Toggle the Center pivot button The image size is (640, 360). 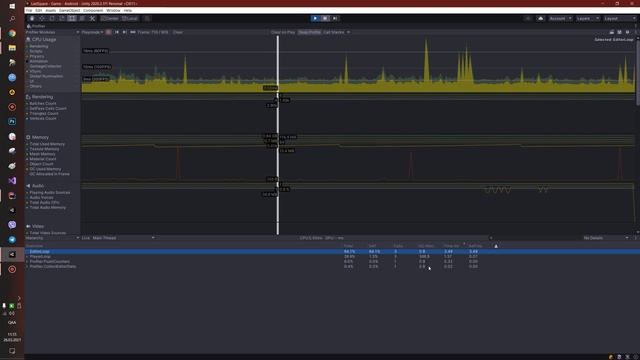click(x=110, y=18)
